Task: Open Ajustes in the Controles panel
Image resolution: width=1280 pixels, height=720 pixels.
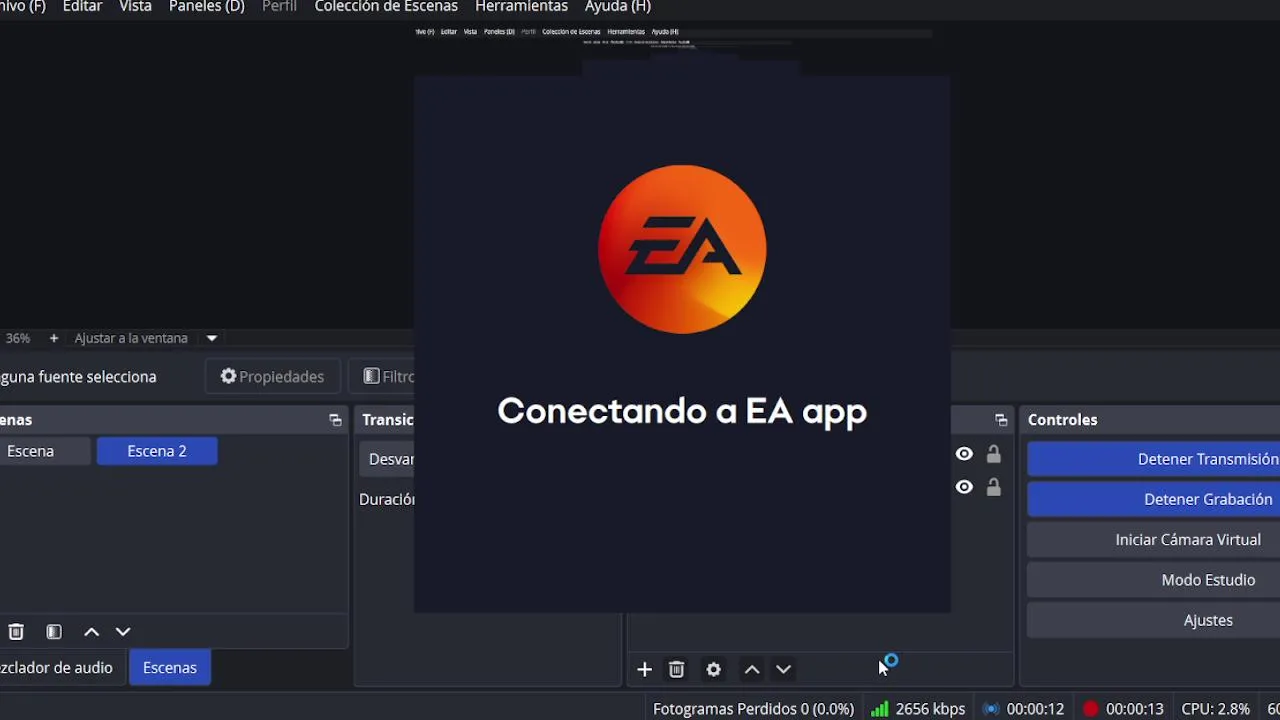Action: (1154, 620)
